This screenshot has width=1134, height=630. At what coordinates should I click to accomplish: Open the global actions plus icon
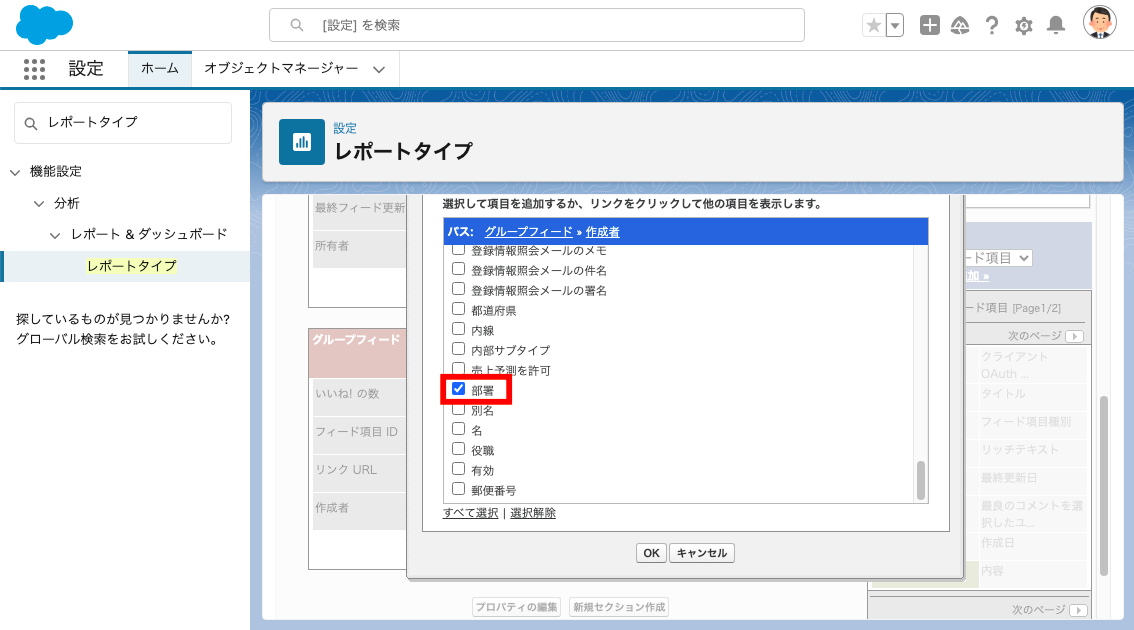coord(930,26)
